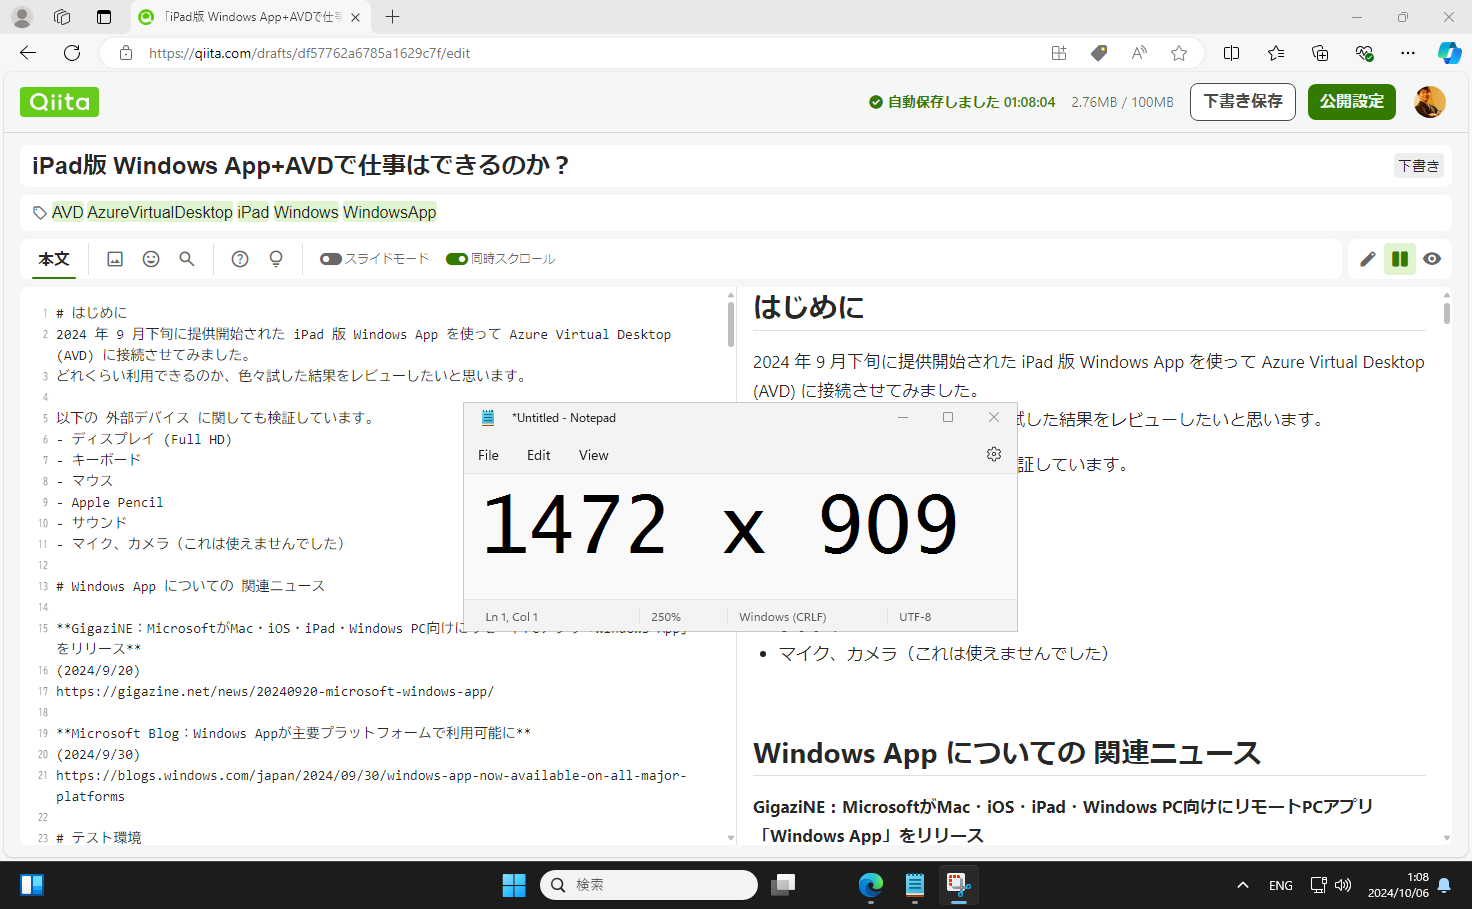Switch to editor-only view with the pencil icon
Screen dimensions: 1472x909
coord(1367,258)
